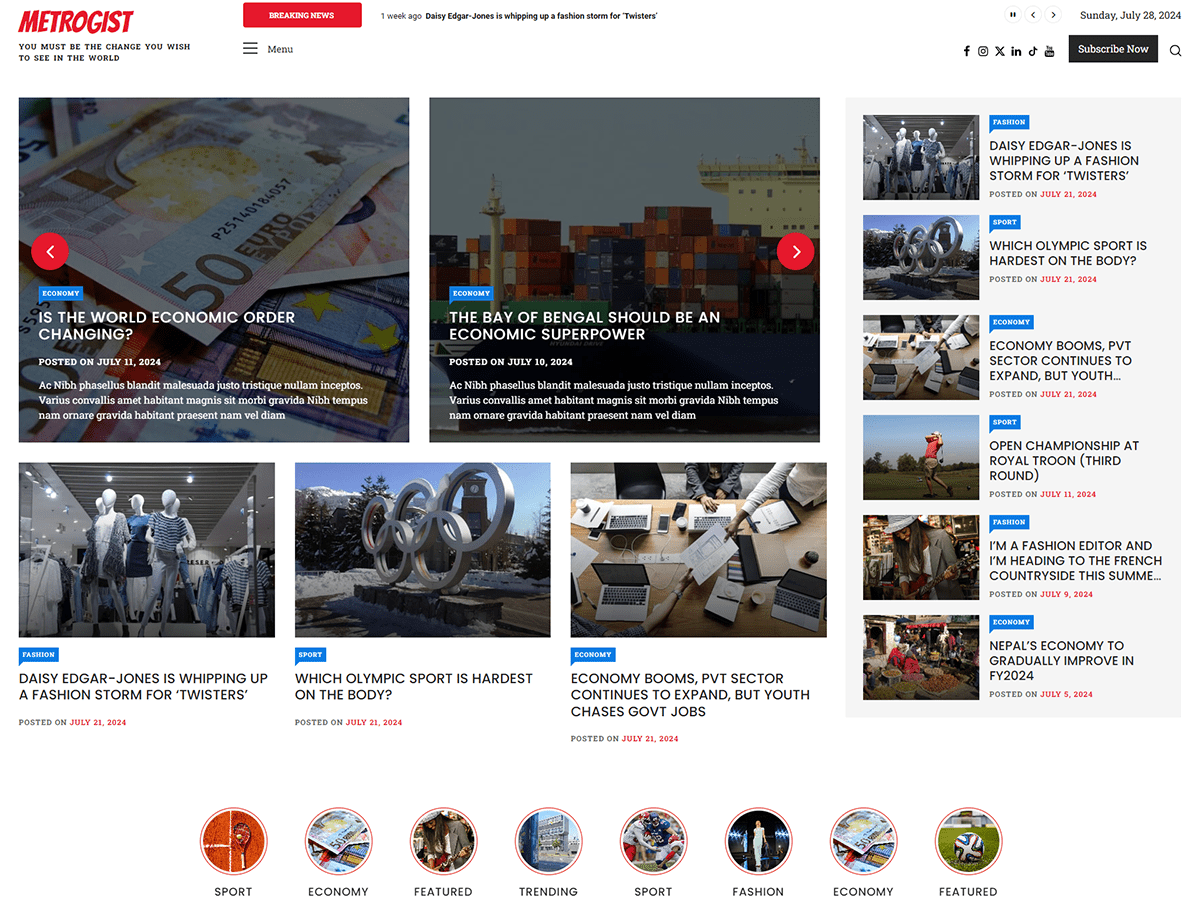Go back a slide with red left arrow
This screenshot has width=1200, height=900.
50,251
